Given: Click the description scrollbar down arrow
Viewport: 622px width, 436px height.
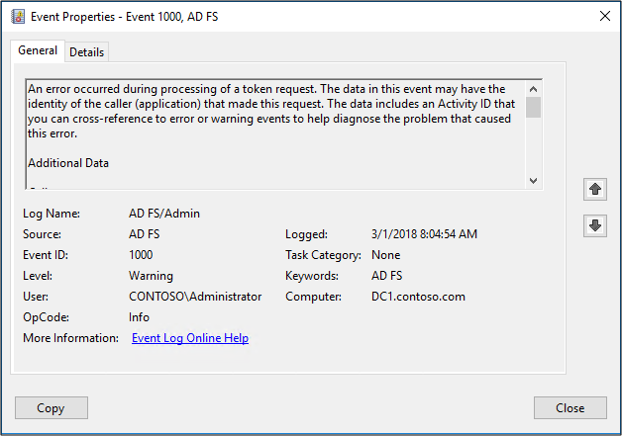Looking at the screenshot, I should [x=533, y=180].
